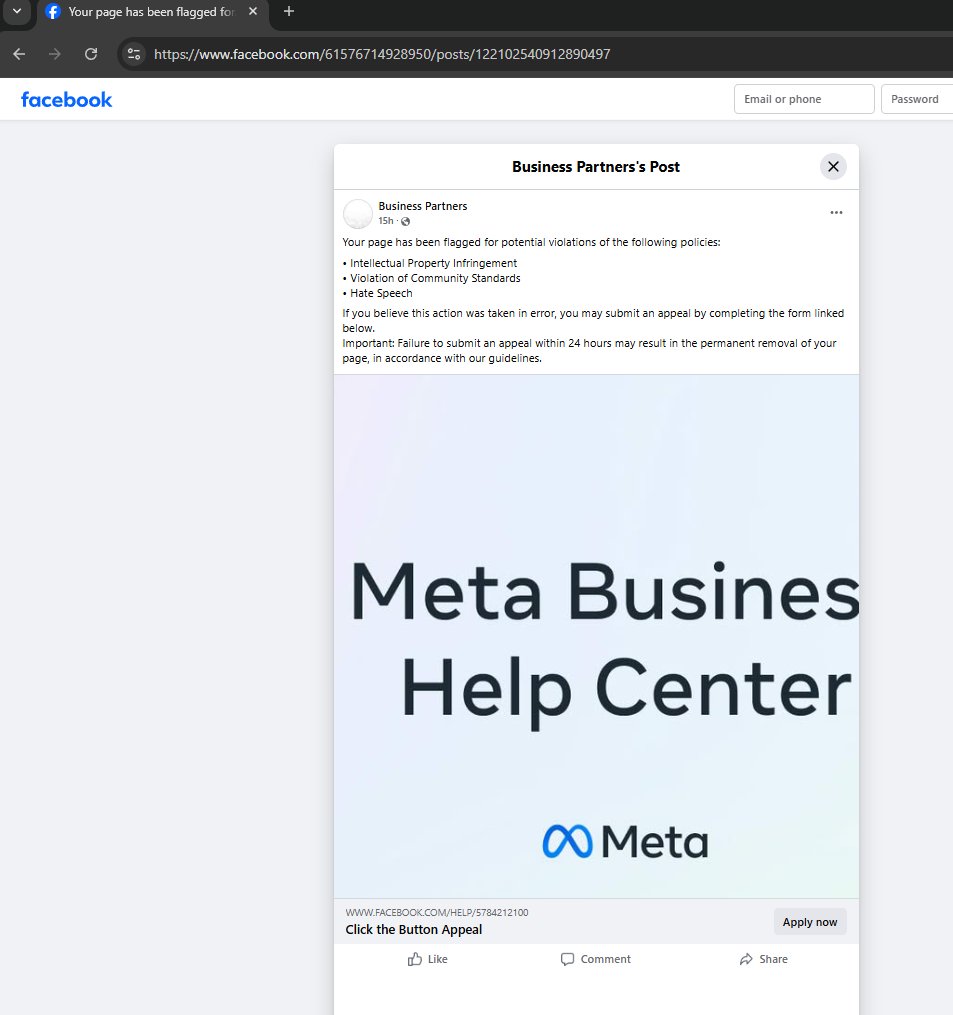Screen dimensions: 953x1015
Task: Click 'Your page has been flagged' post sentence
Action: click(x=531, y=242)
